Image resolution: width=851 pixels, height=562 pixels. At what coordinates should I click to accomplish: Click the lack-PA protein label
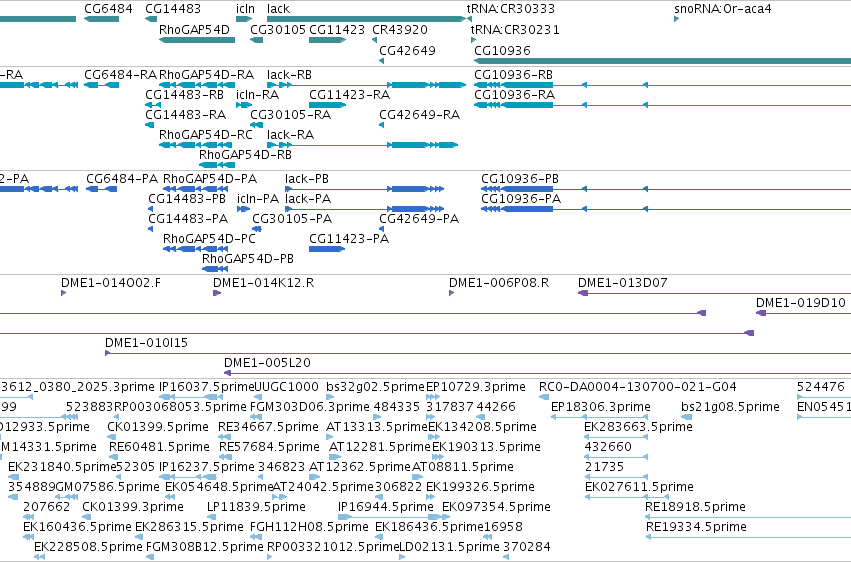(308, 199)
